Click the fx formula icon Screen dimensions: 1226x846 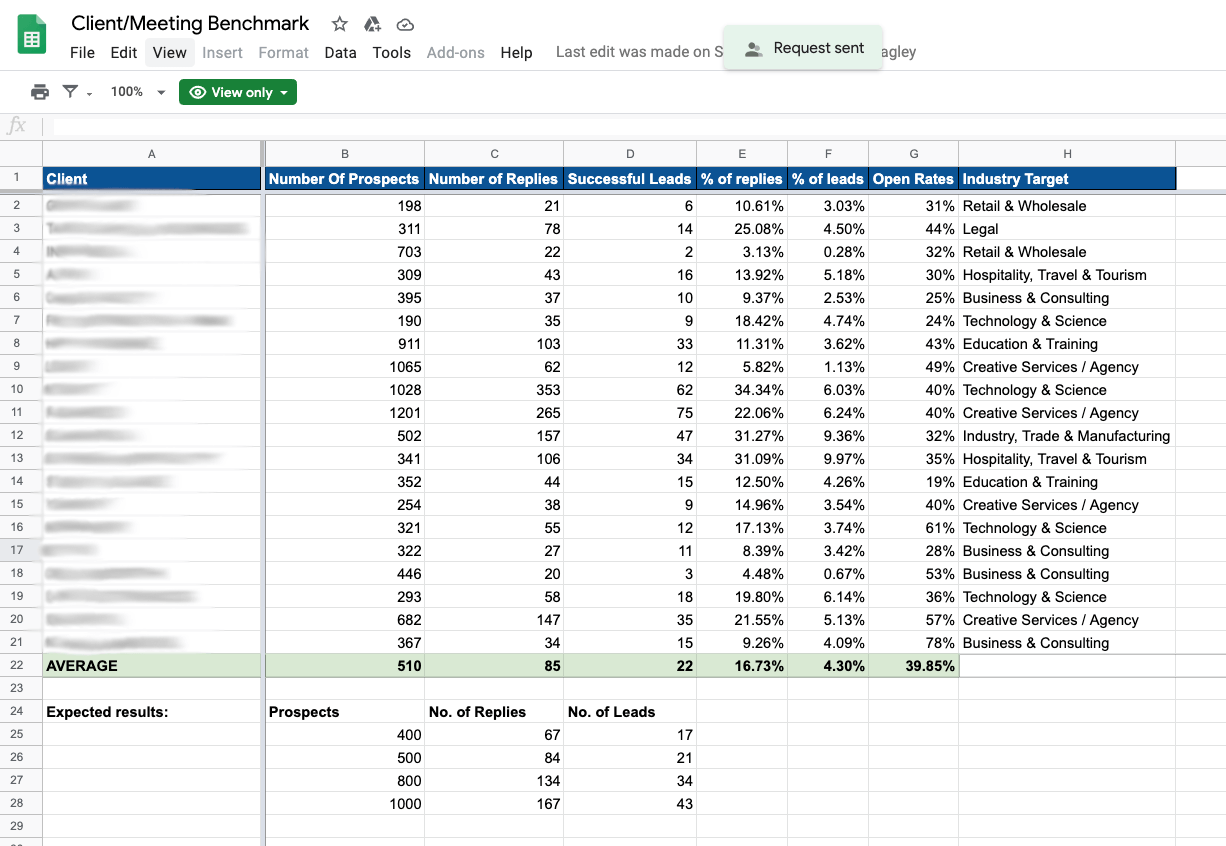(x=17, y=126)
